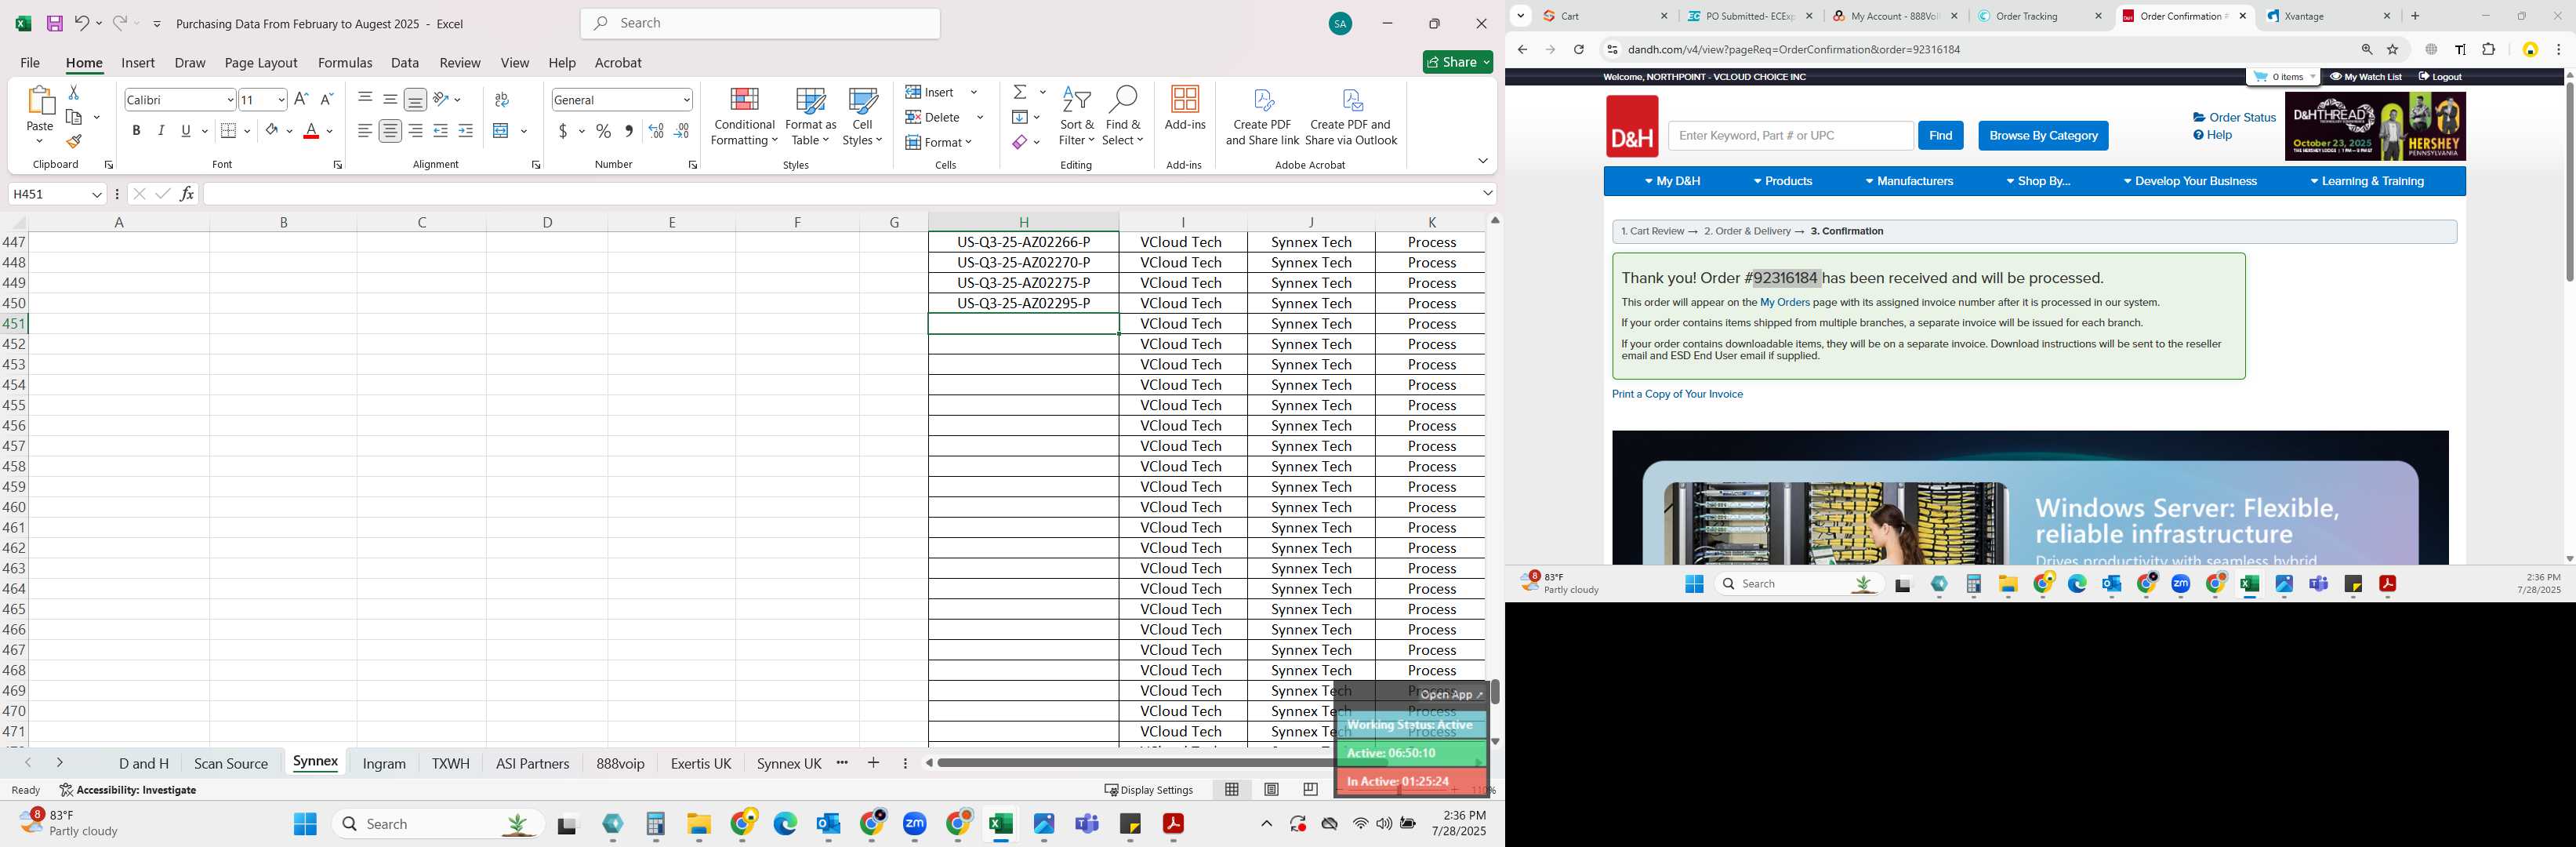Click the Comma Style icon
The height and width of the screenshot is (847, 2576).
(629, 131)
